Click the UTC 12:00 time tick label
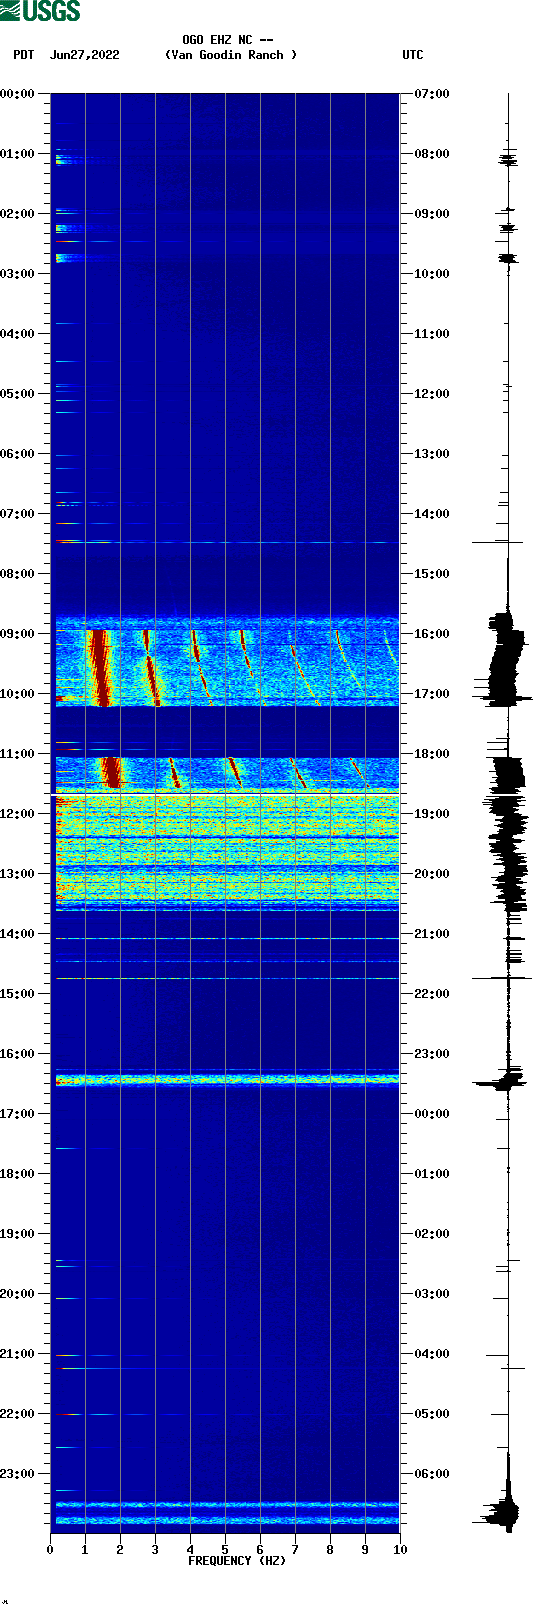 pyautogui.click(x=432, y=394)
